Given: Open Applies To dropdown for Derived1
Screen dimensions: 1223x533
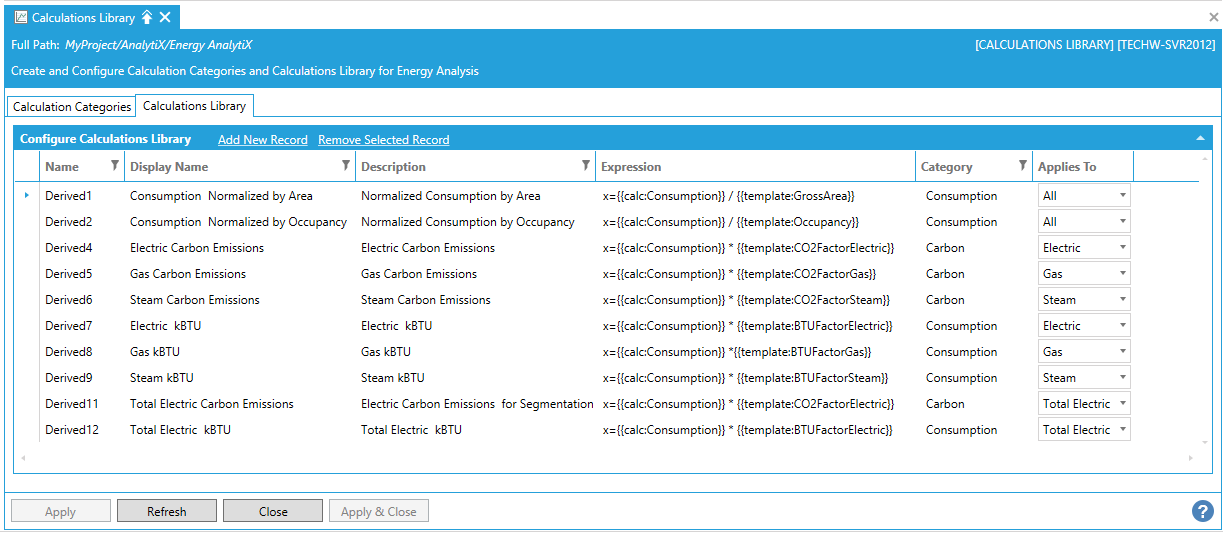Looking at the screenshot, I should click(x=1123, y=196).
